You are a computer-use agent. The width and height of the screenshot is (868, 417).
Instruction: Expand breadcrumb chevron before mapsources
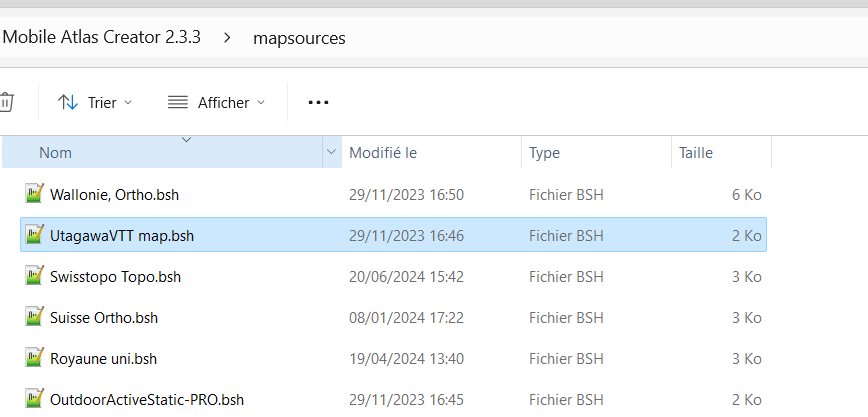[x=227, y=38]
